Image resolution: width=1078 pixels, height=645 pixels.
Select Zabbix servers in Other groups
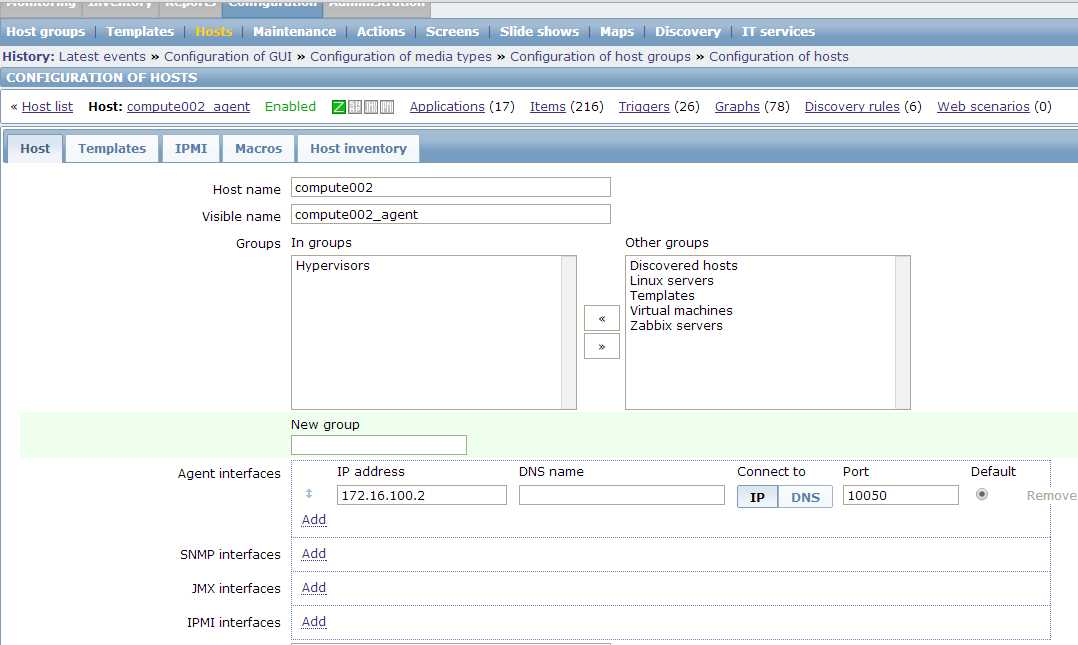676,326
